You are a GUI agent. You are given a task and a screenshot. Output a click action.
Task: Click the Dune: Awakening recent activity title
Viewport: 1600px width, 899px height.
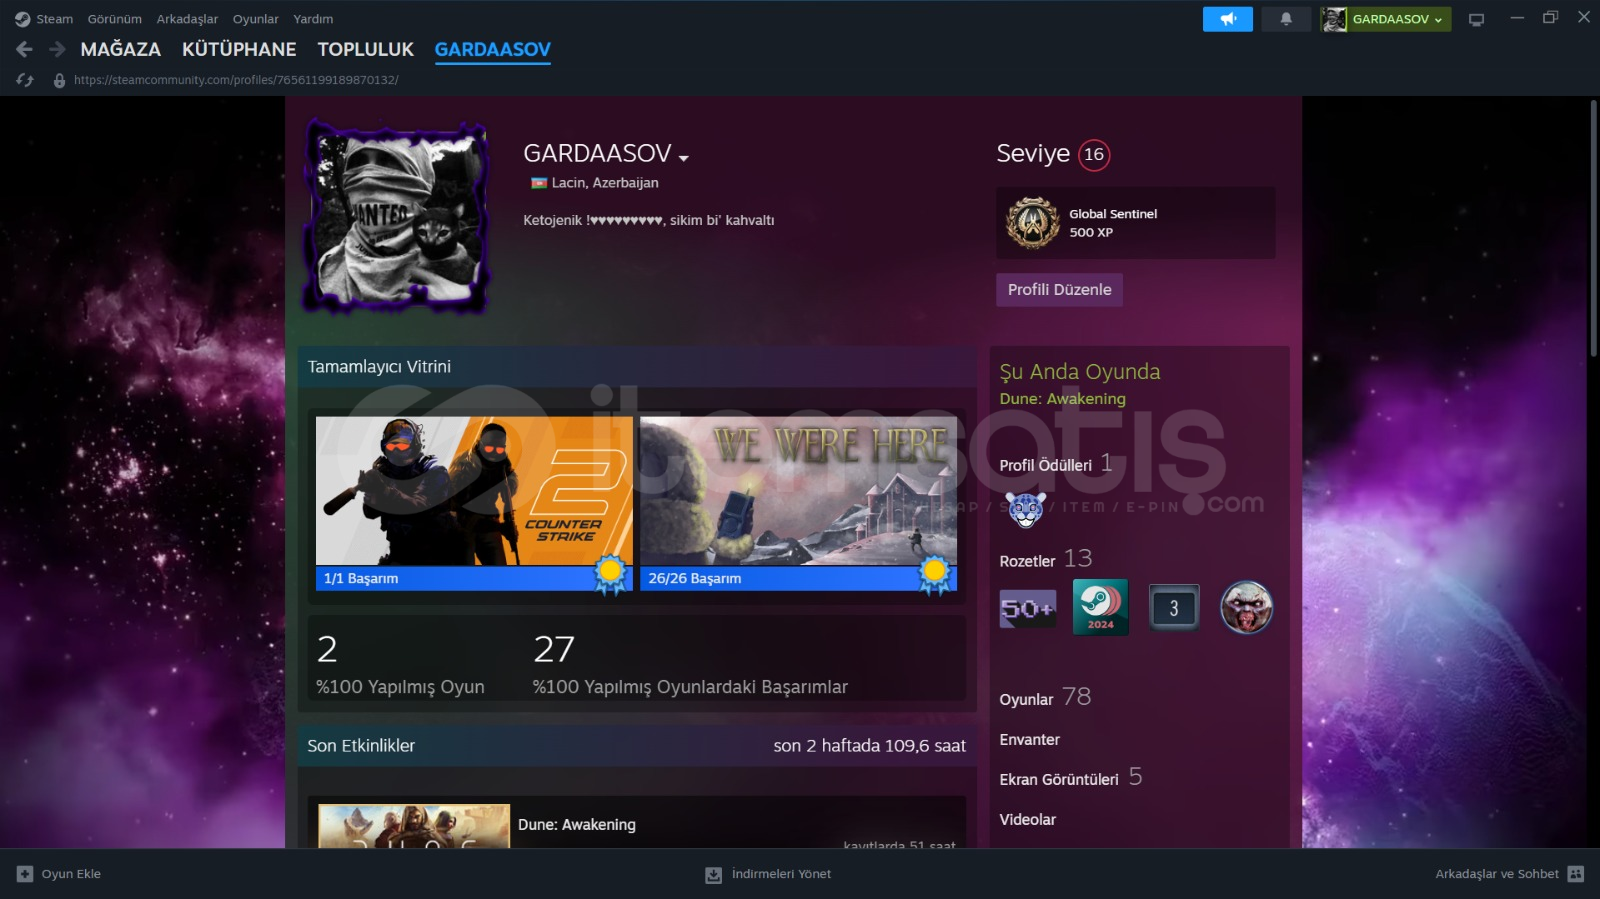click(x=577, y=825)
